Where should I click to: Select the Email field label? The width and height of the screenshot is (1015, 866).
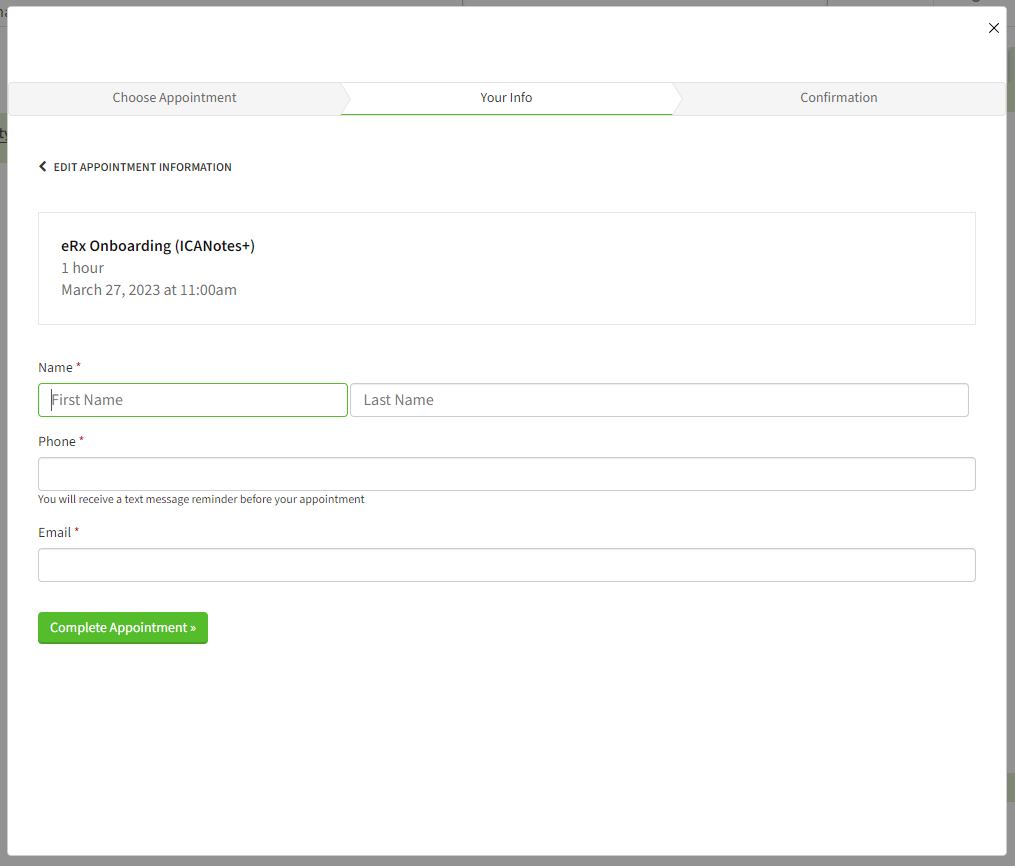[54, 533]
